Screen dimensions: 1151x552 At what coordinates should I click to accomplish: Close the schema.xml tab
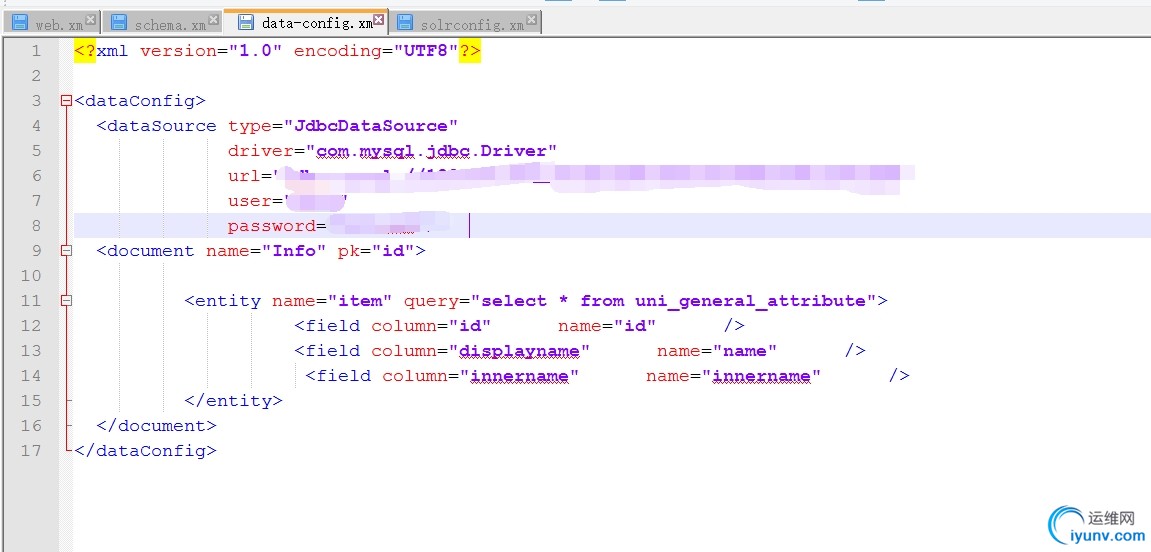(213, 19)
